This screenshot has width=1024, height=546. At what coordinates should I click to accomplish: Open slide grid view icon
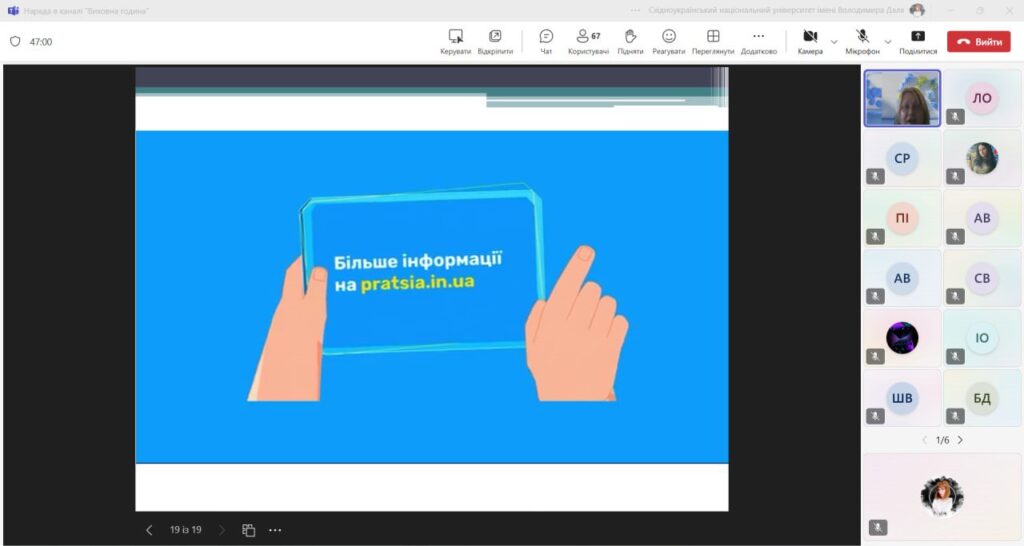[249, 530]
